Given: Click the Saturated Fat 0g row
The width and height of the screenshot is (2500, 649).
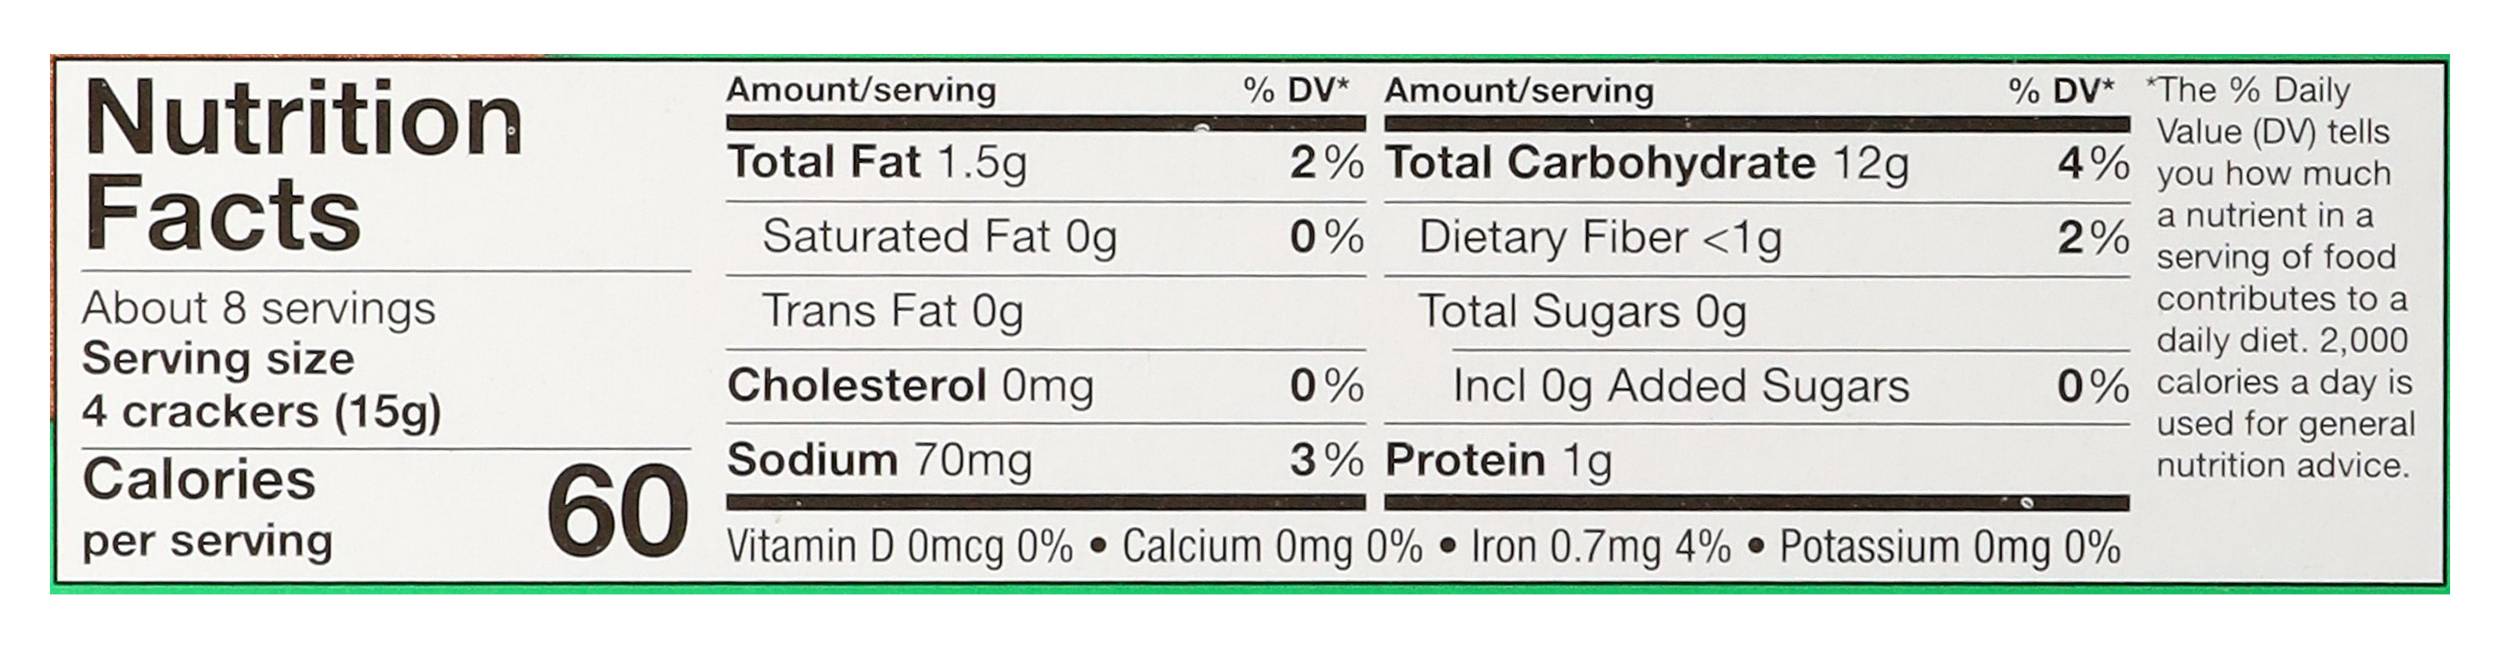Looking at the screenshot, I should [1045, 238].
